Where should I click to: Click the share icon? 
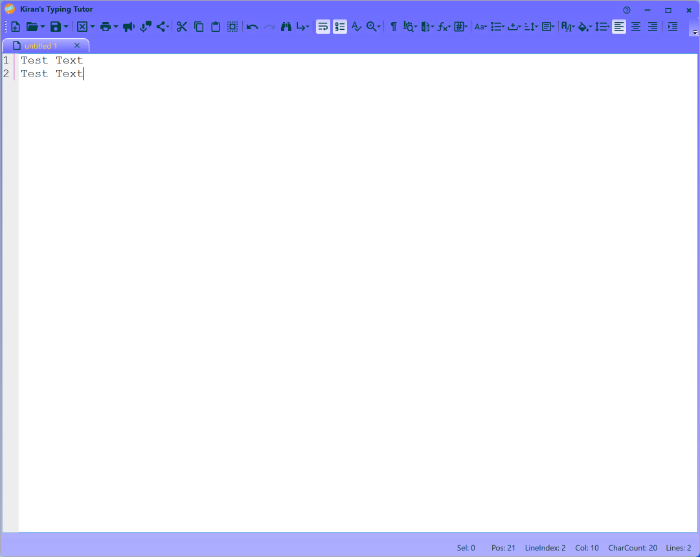click(162, 27)
